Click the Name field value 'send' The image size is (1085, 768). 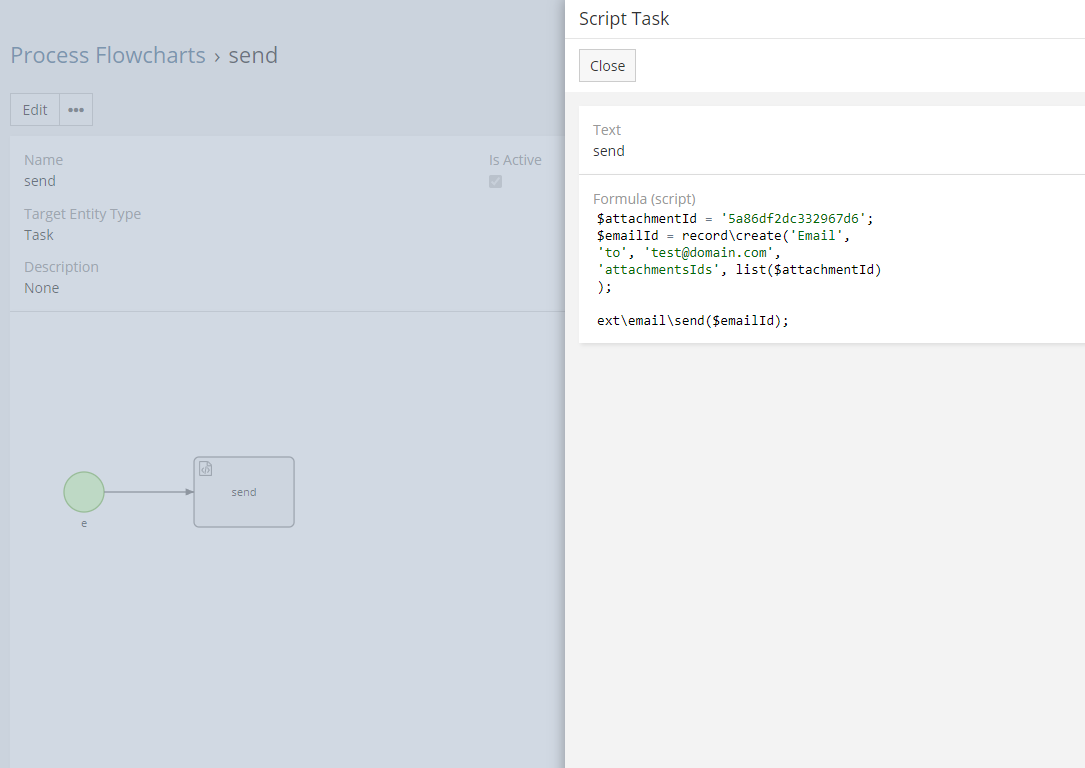(x=40, y=181)
